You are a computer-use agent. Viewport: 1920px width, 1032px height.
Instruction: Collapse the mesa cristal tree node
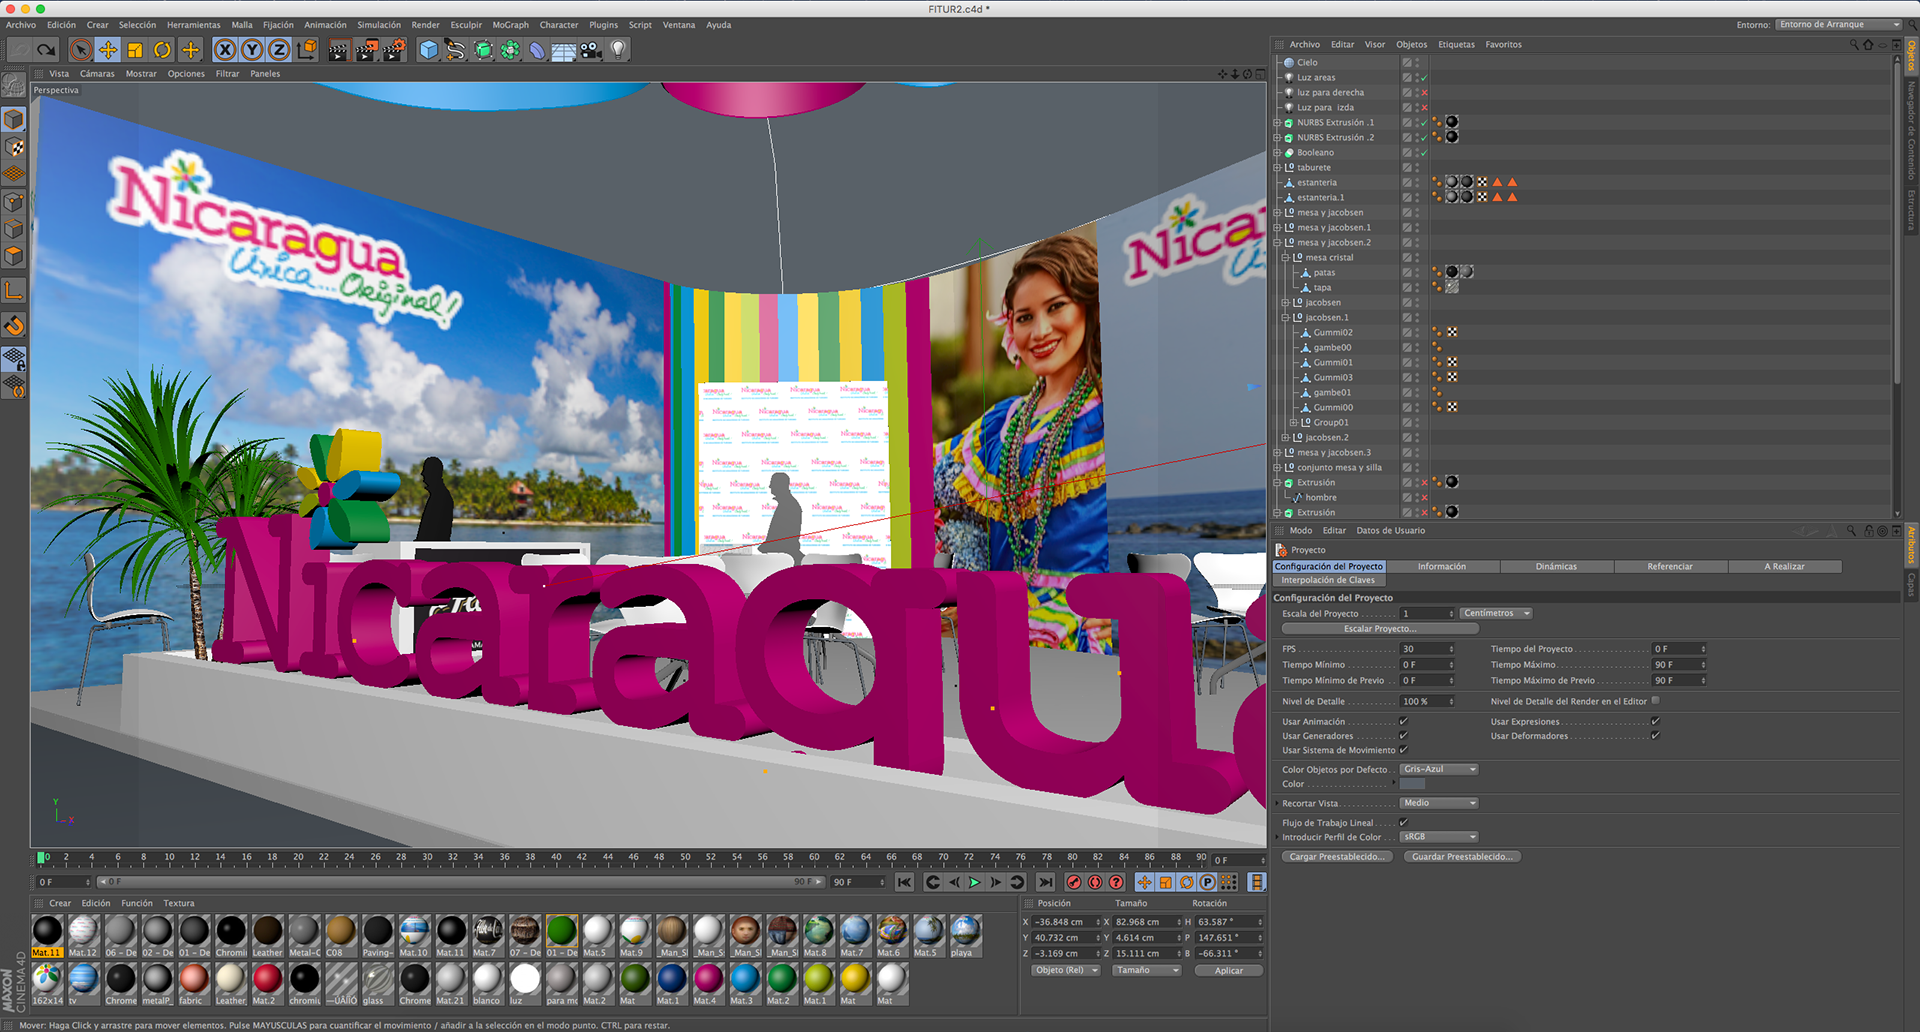click(1286, 257)
